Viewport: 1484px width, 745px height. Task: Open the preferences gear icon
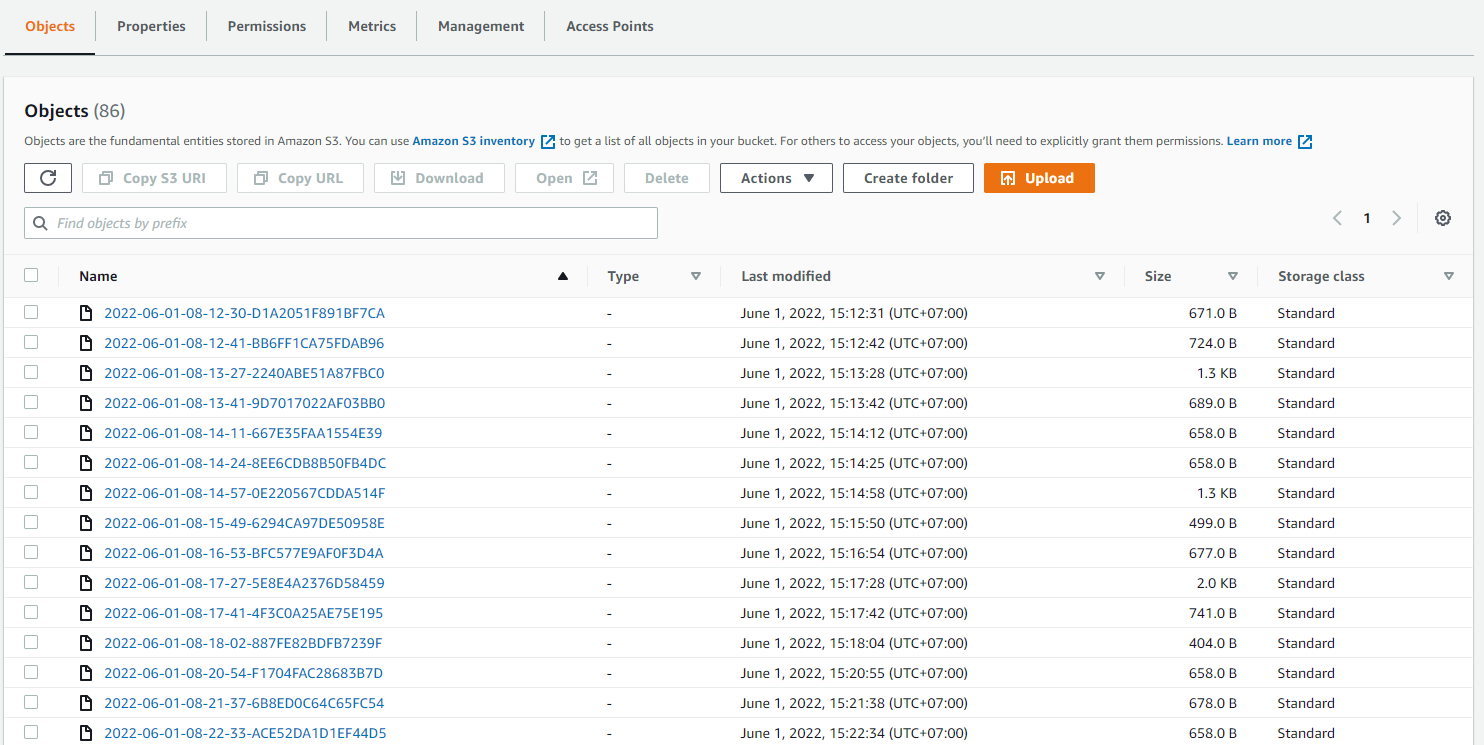point(1442,217)
